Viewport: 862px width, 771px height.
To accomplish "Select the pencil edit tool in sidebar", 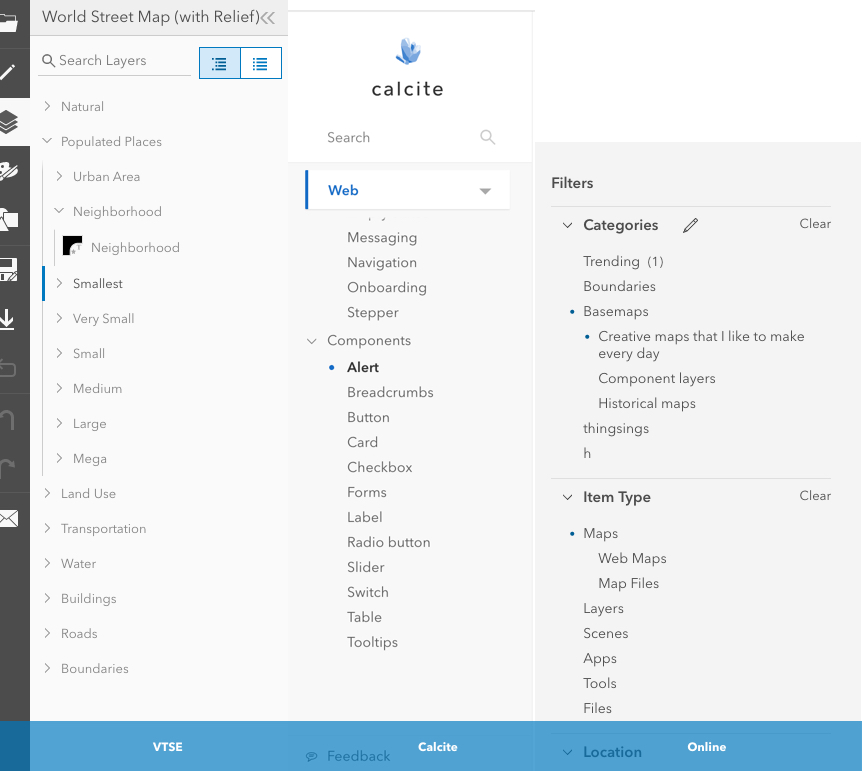I will click(8, 72).
